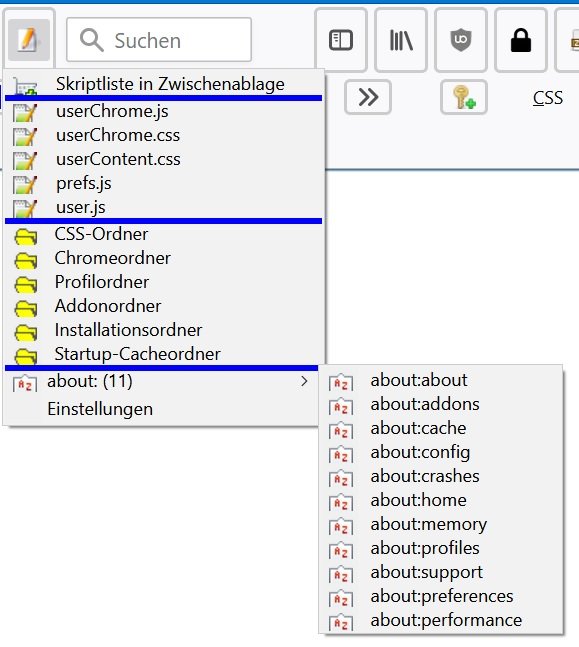The image size is (579, 647).
Task: Click the CSS toolbar button
Action: [x=548, y=98]
